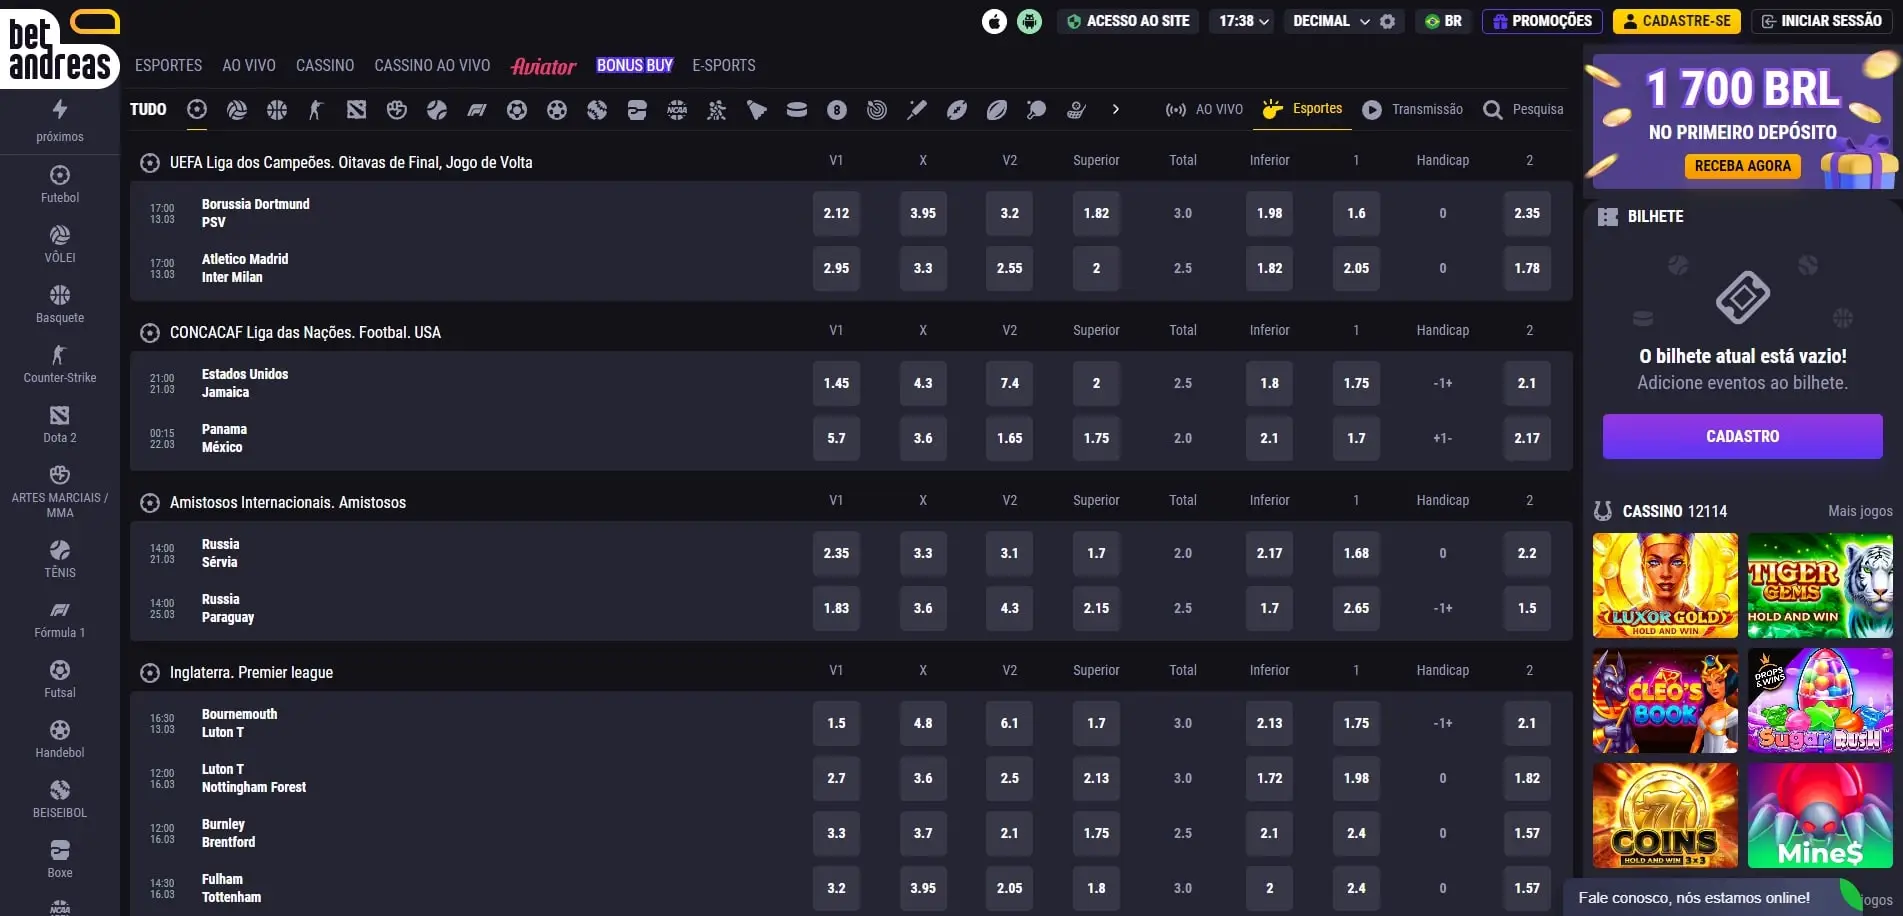
Task: Click the purple CADASTRO button
Action: click(1742, 437)
